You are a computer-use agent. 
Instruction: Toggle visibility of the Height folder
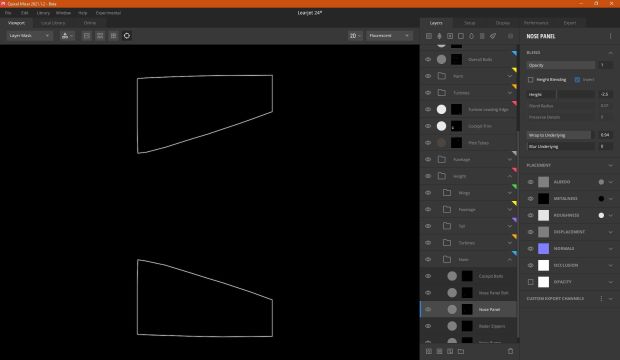pos(428,176)
